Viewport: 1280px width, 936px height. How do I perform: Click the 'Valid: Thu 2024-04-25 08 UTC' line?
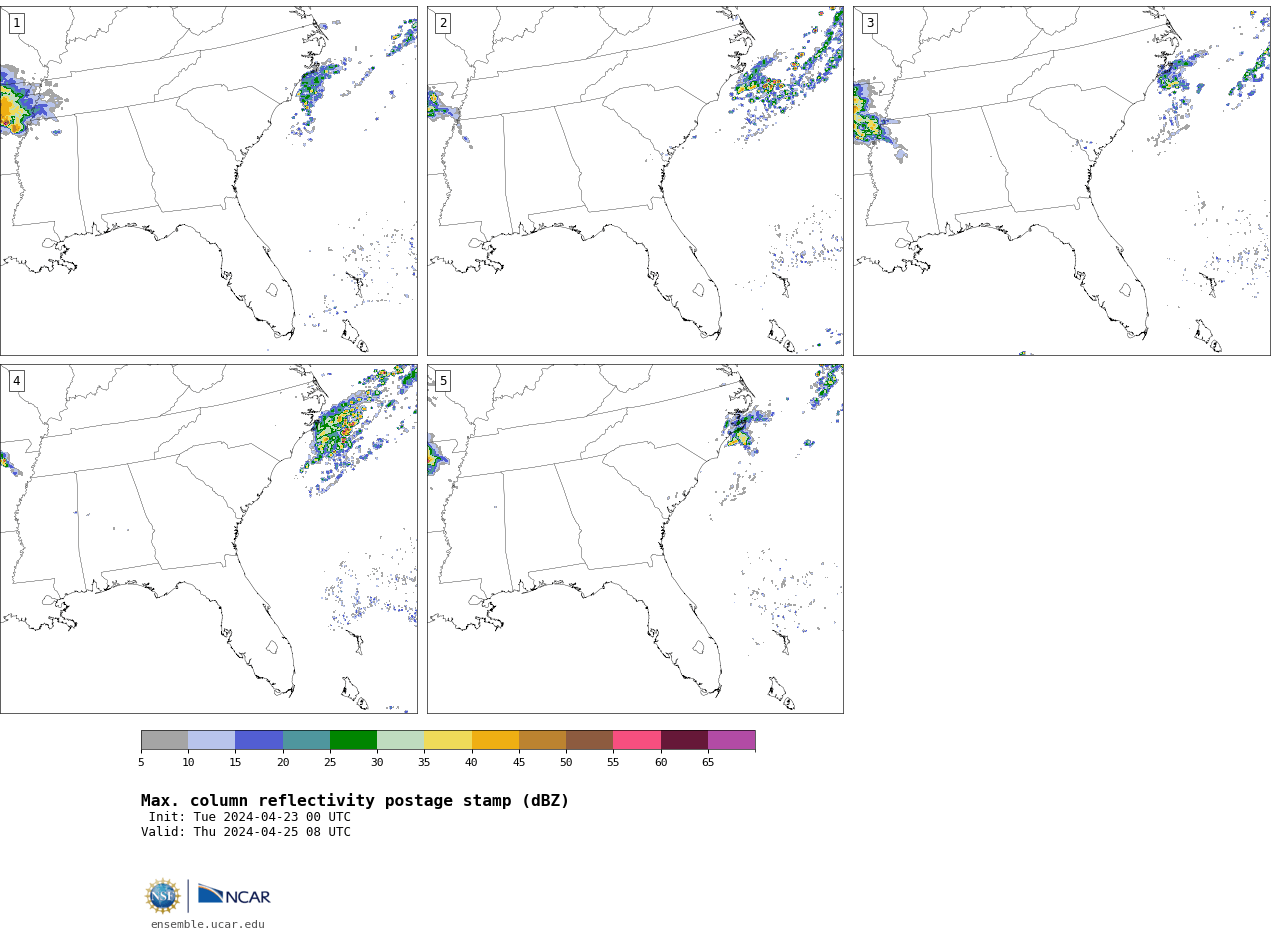[246, 832]
